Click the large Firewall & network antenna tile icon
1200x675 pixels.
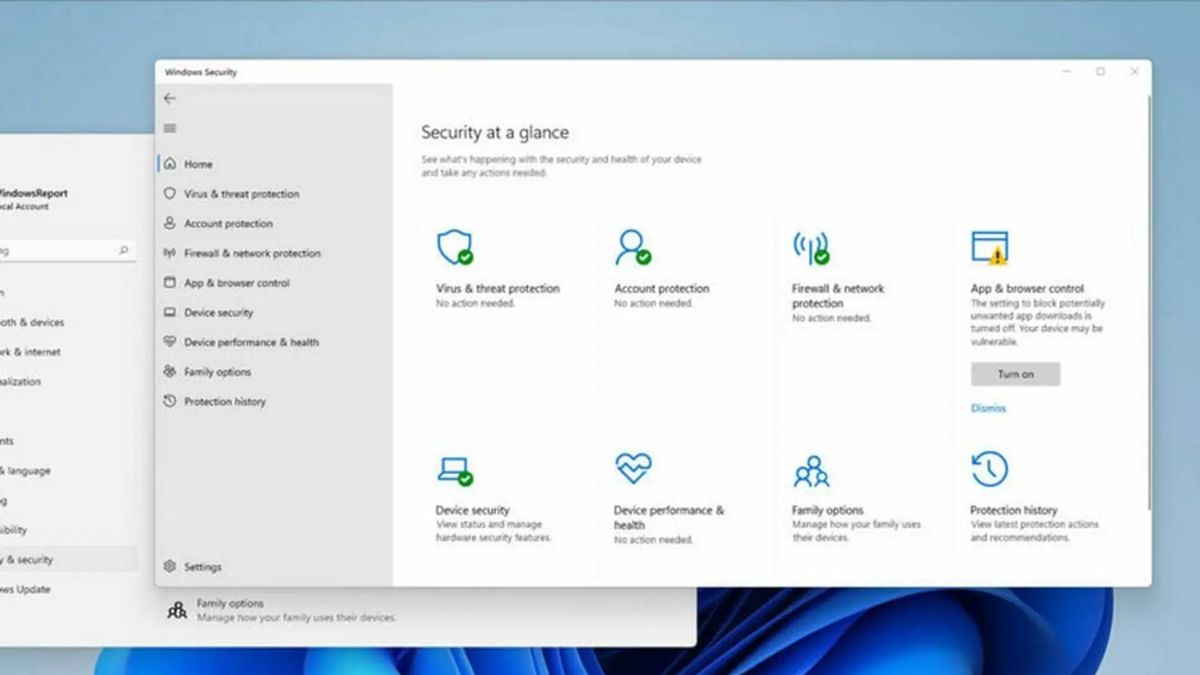811,247
